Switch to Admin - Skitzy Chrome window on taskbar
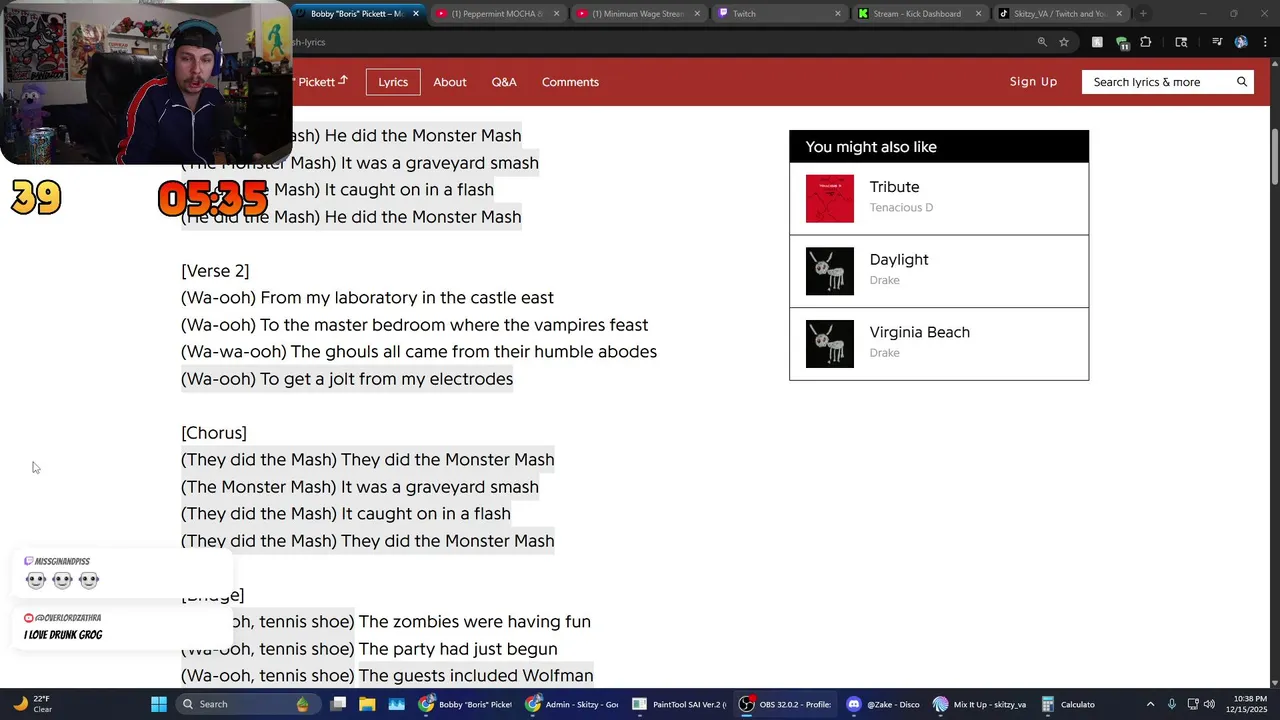Viewport: 1280px width, 720px height. 572,704
